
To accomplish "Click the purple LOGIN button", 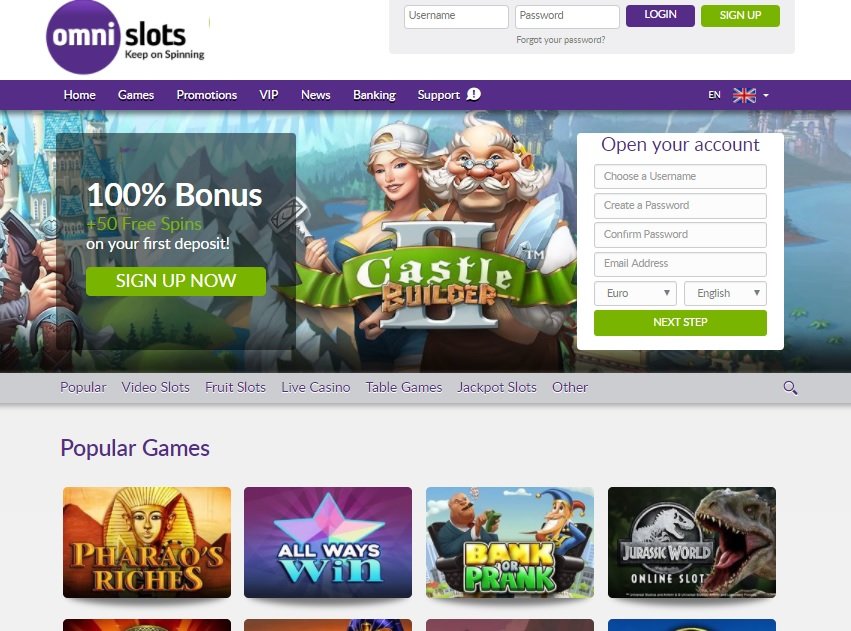I will coord(660,15).
